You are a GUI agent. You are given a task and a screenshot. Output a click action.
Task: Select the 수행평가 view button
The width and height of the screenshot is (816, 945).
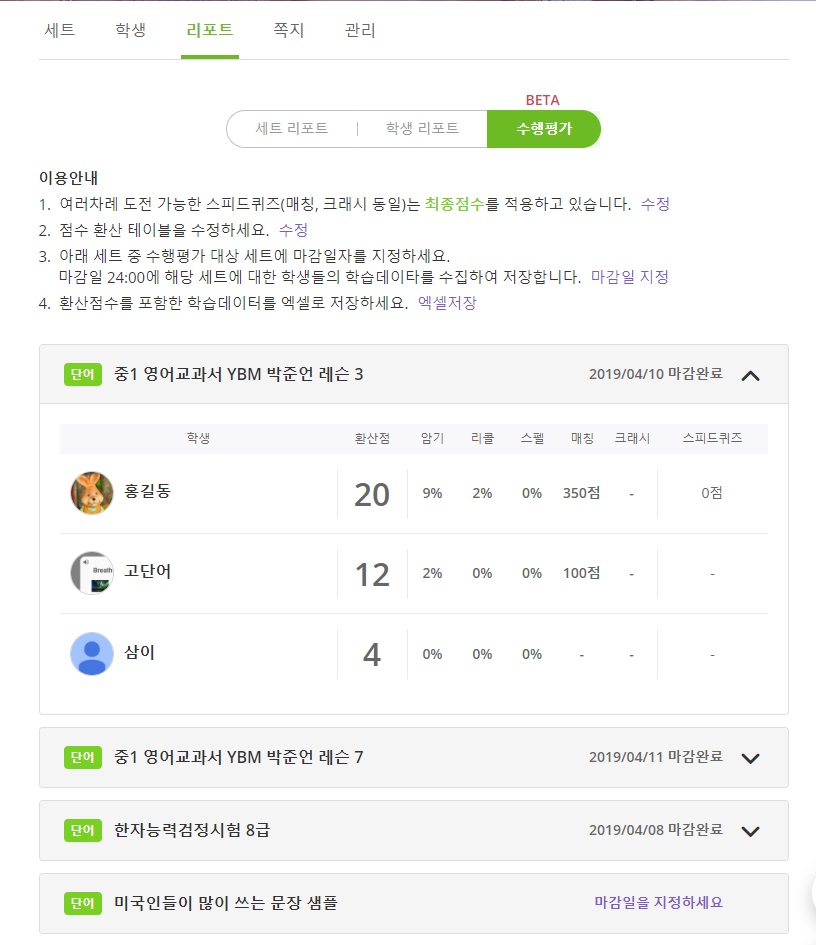(544, 129)
